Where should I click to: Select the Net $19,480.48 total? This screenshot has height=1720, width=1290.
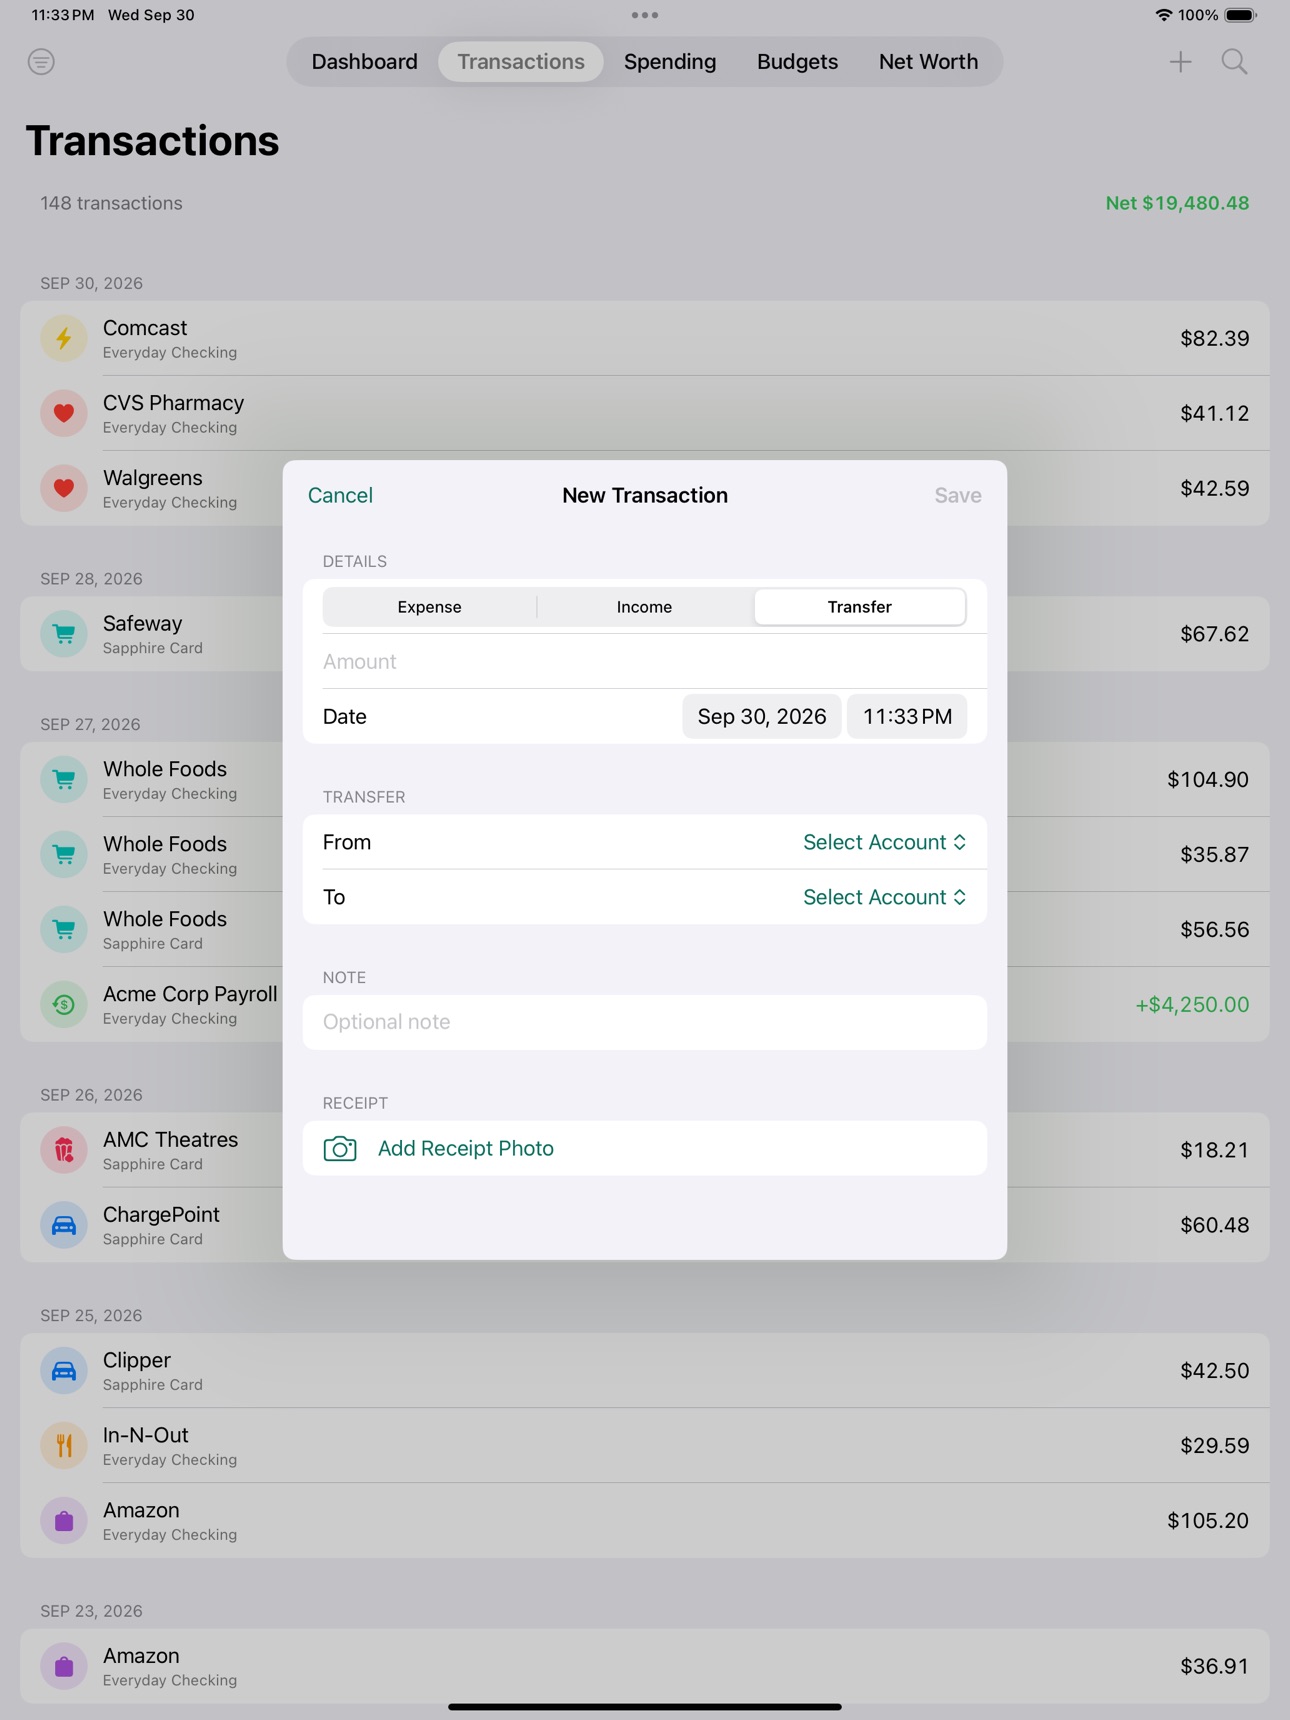[1177, 203]
